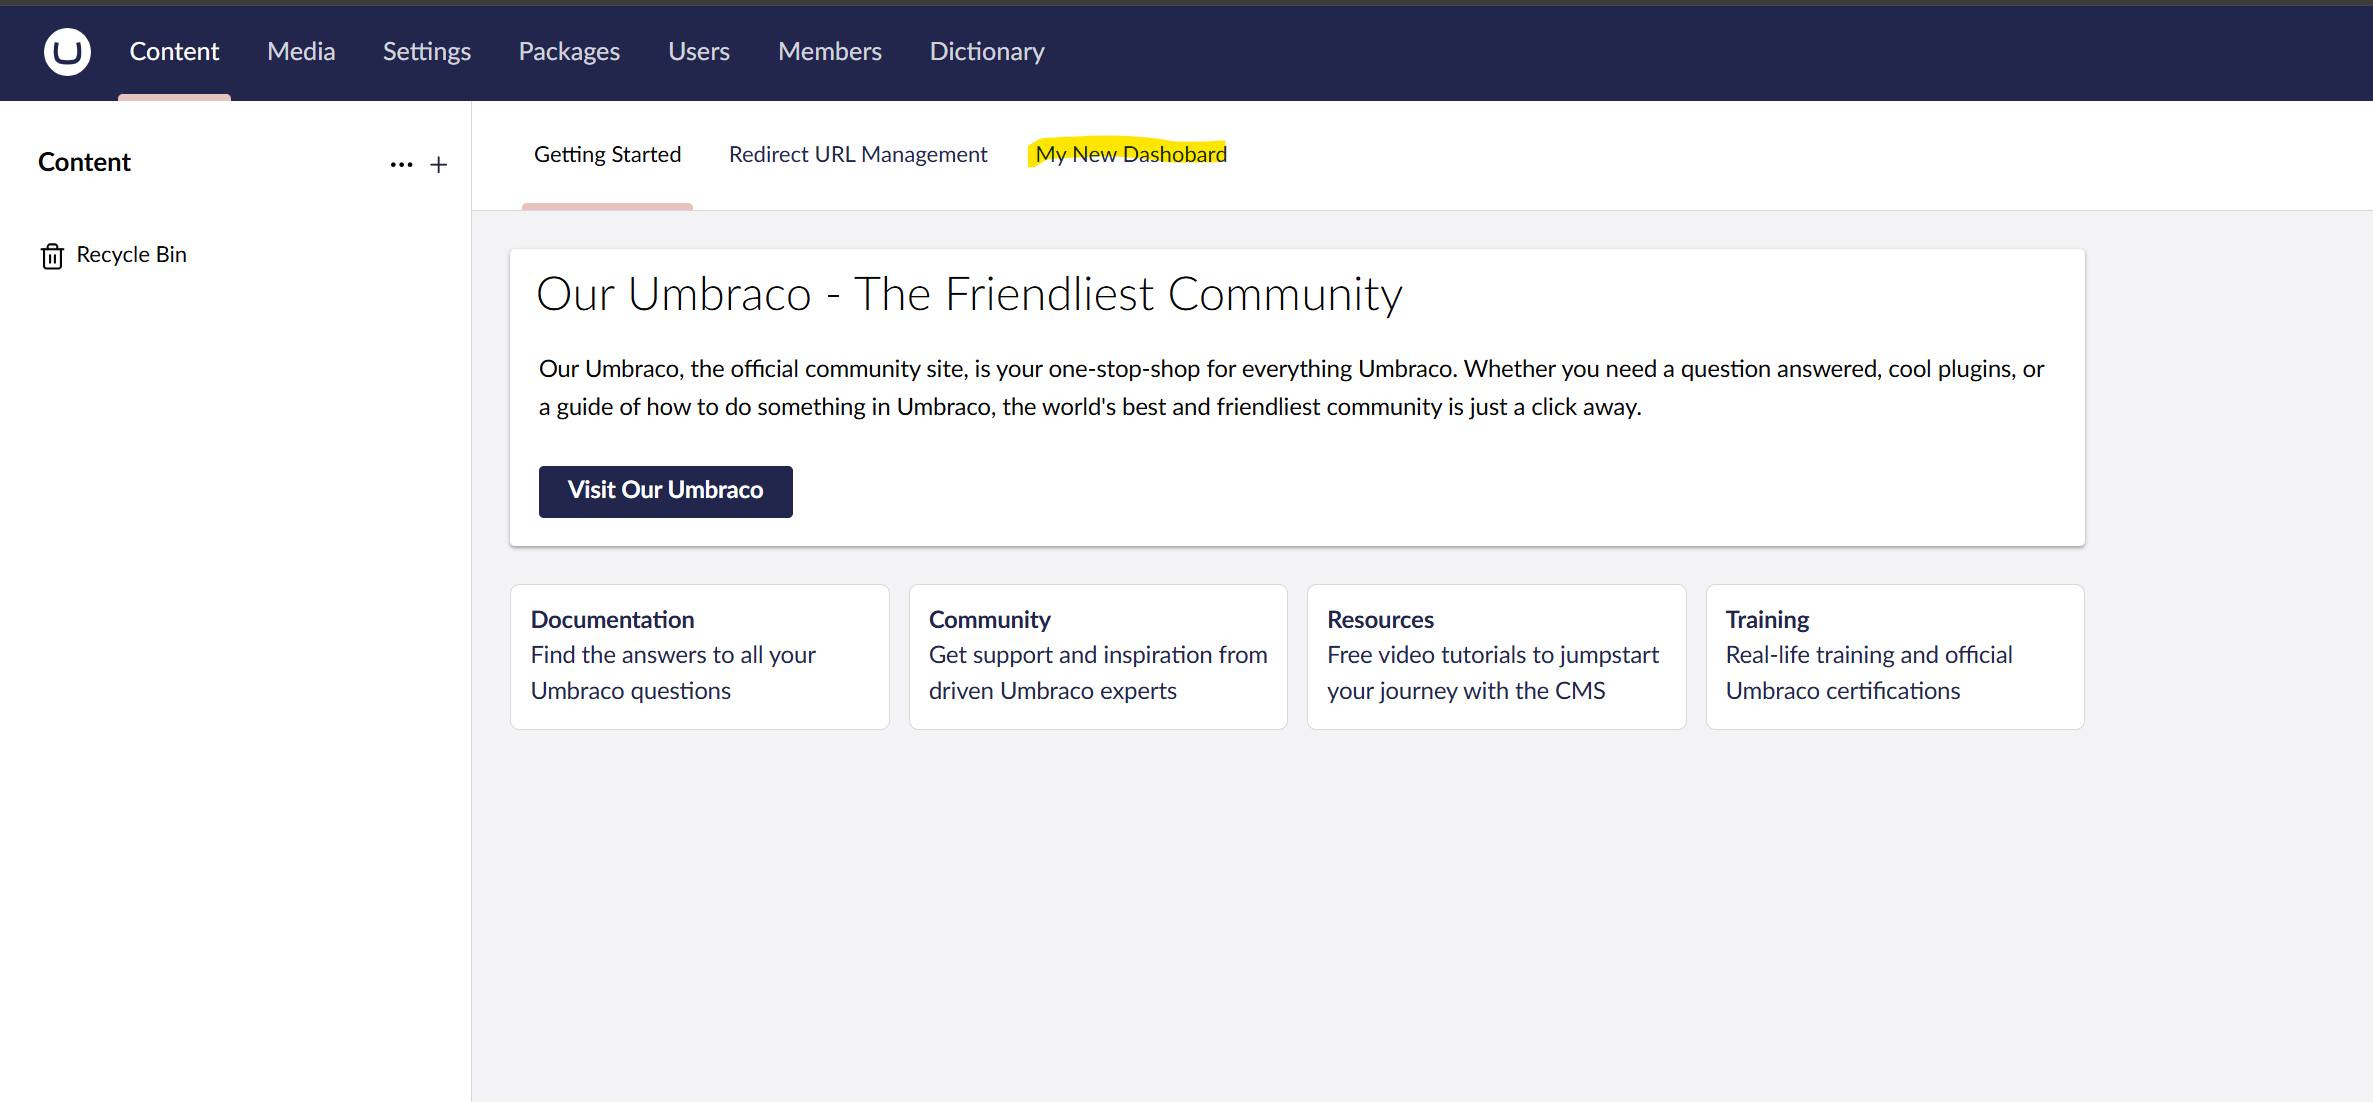
Task: Open the Training card
Action: click(1895, 657)
